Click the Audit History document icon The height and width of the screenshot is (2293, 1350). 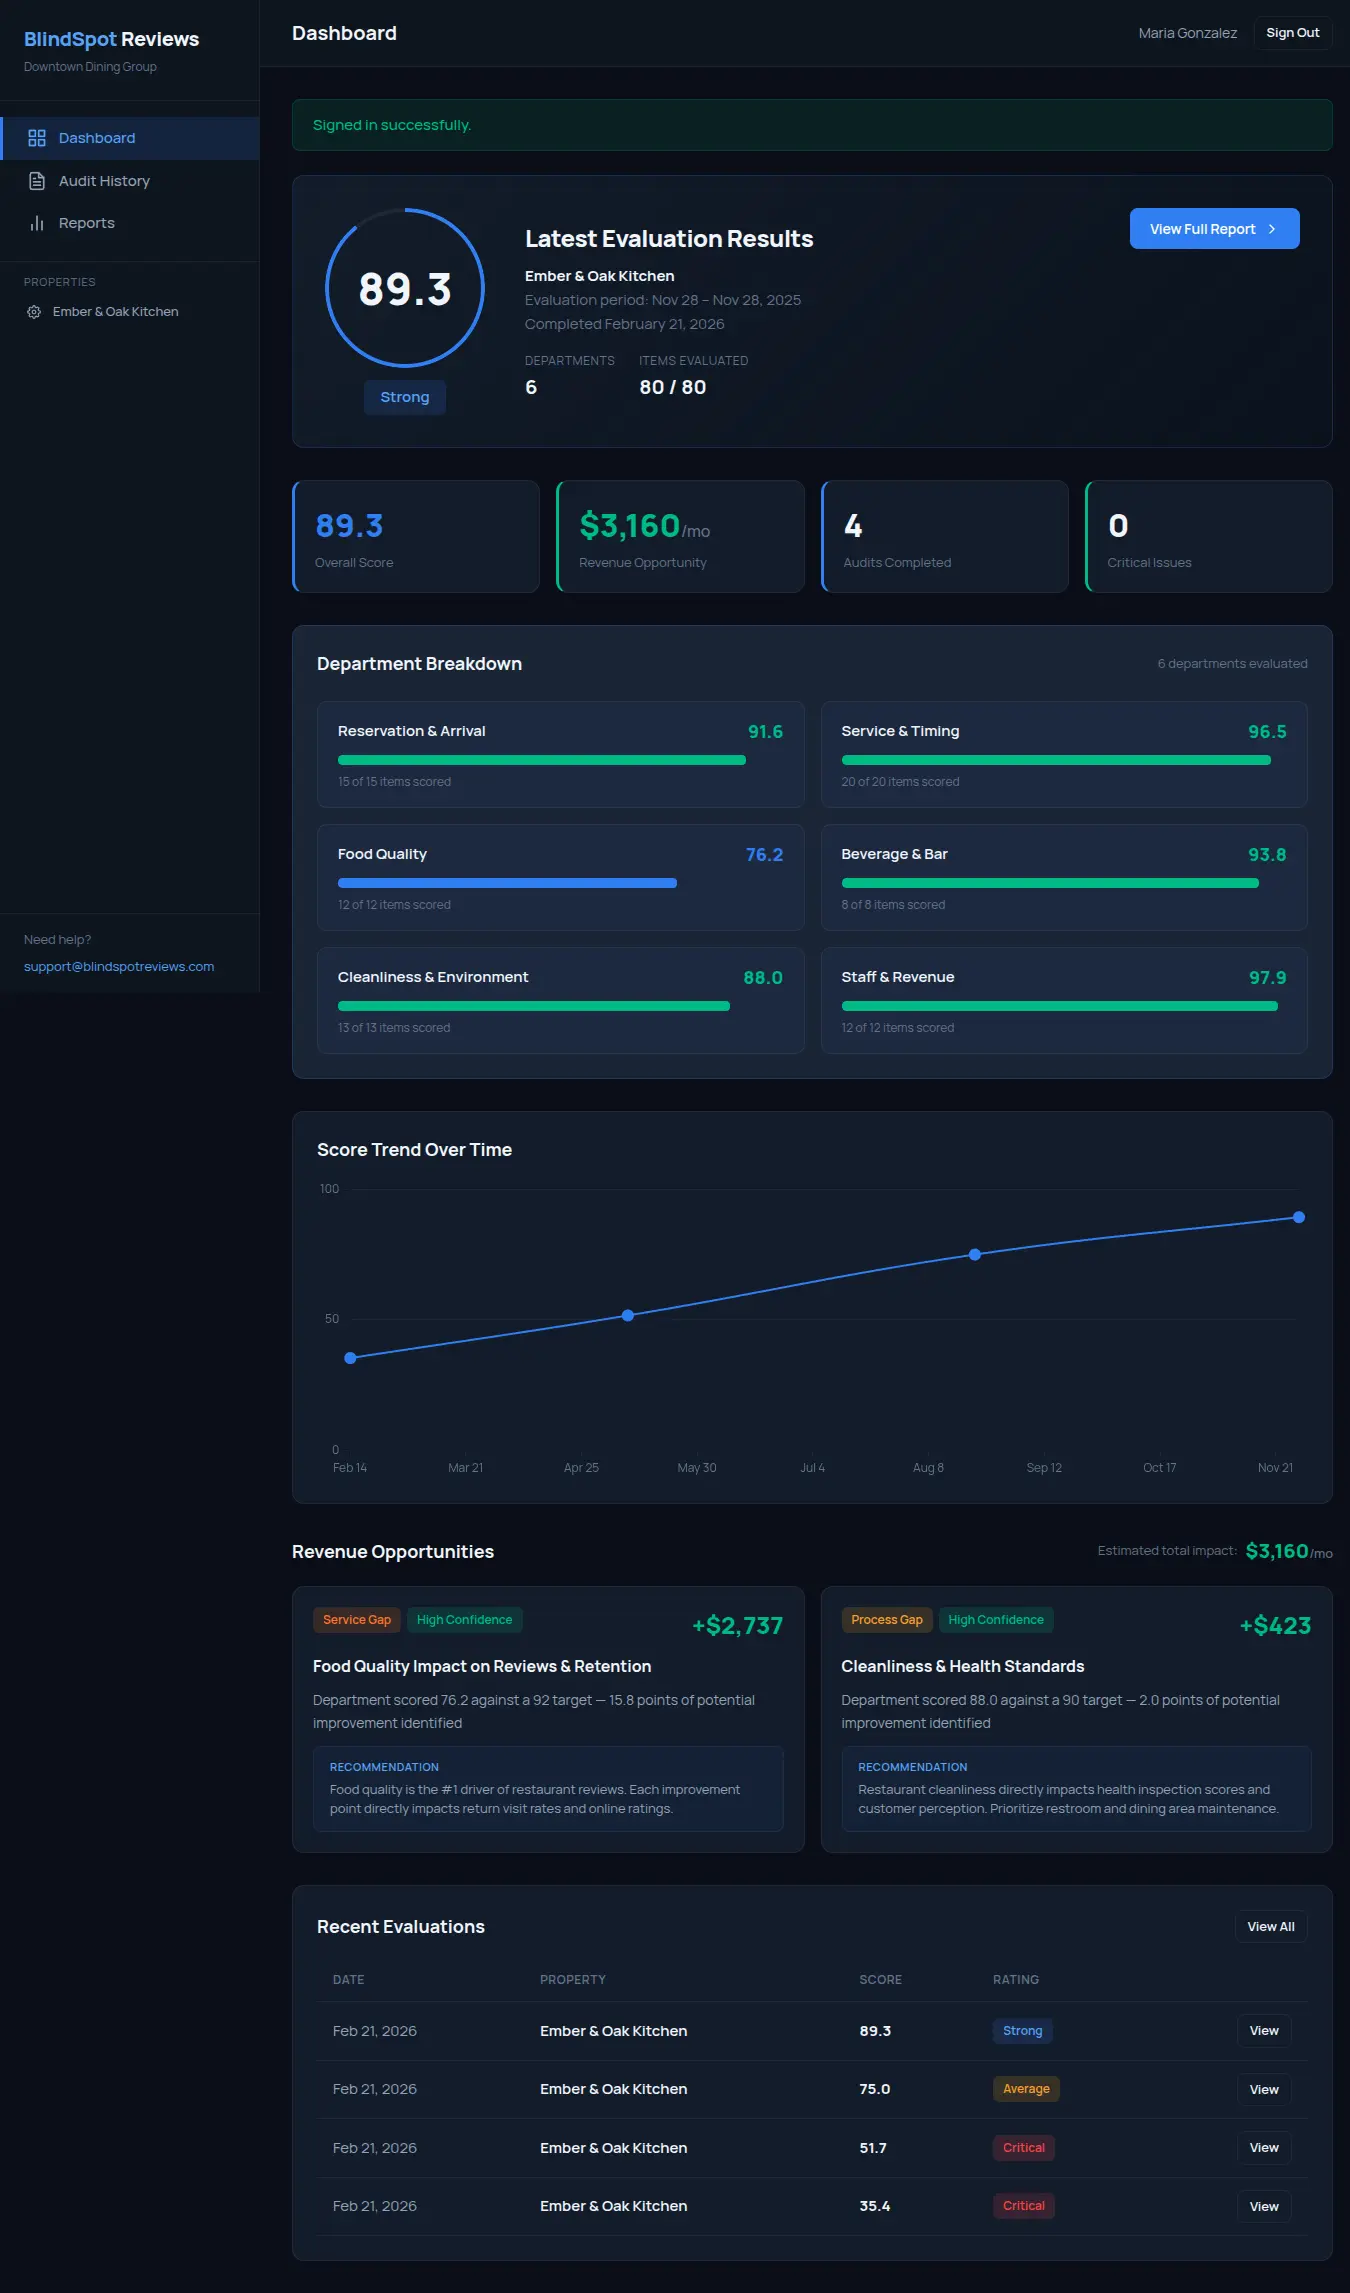click(37, 181)
